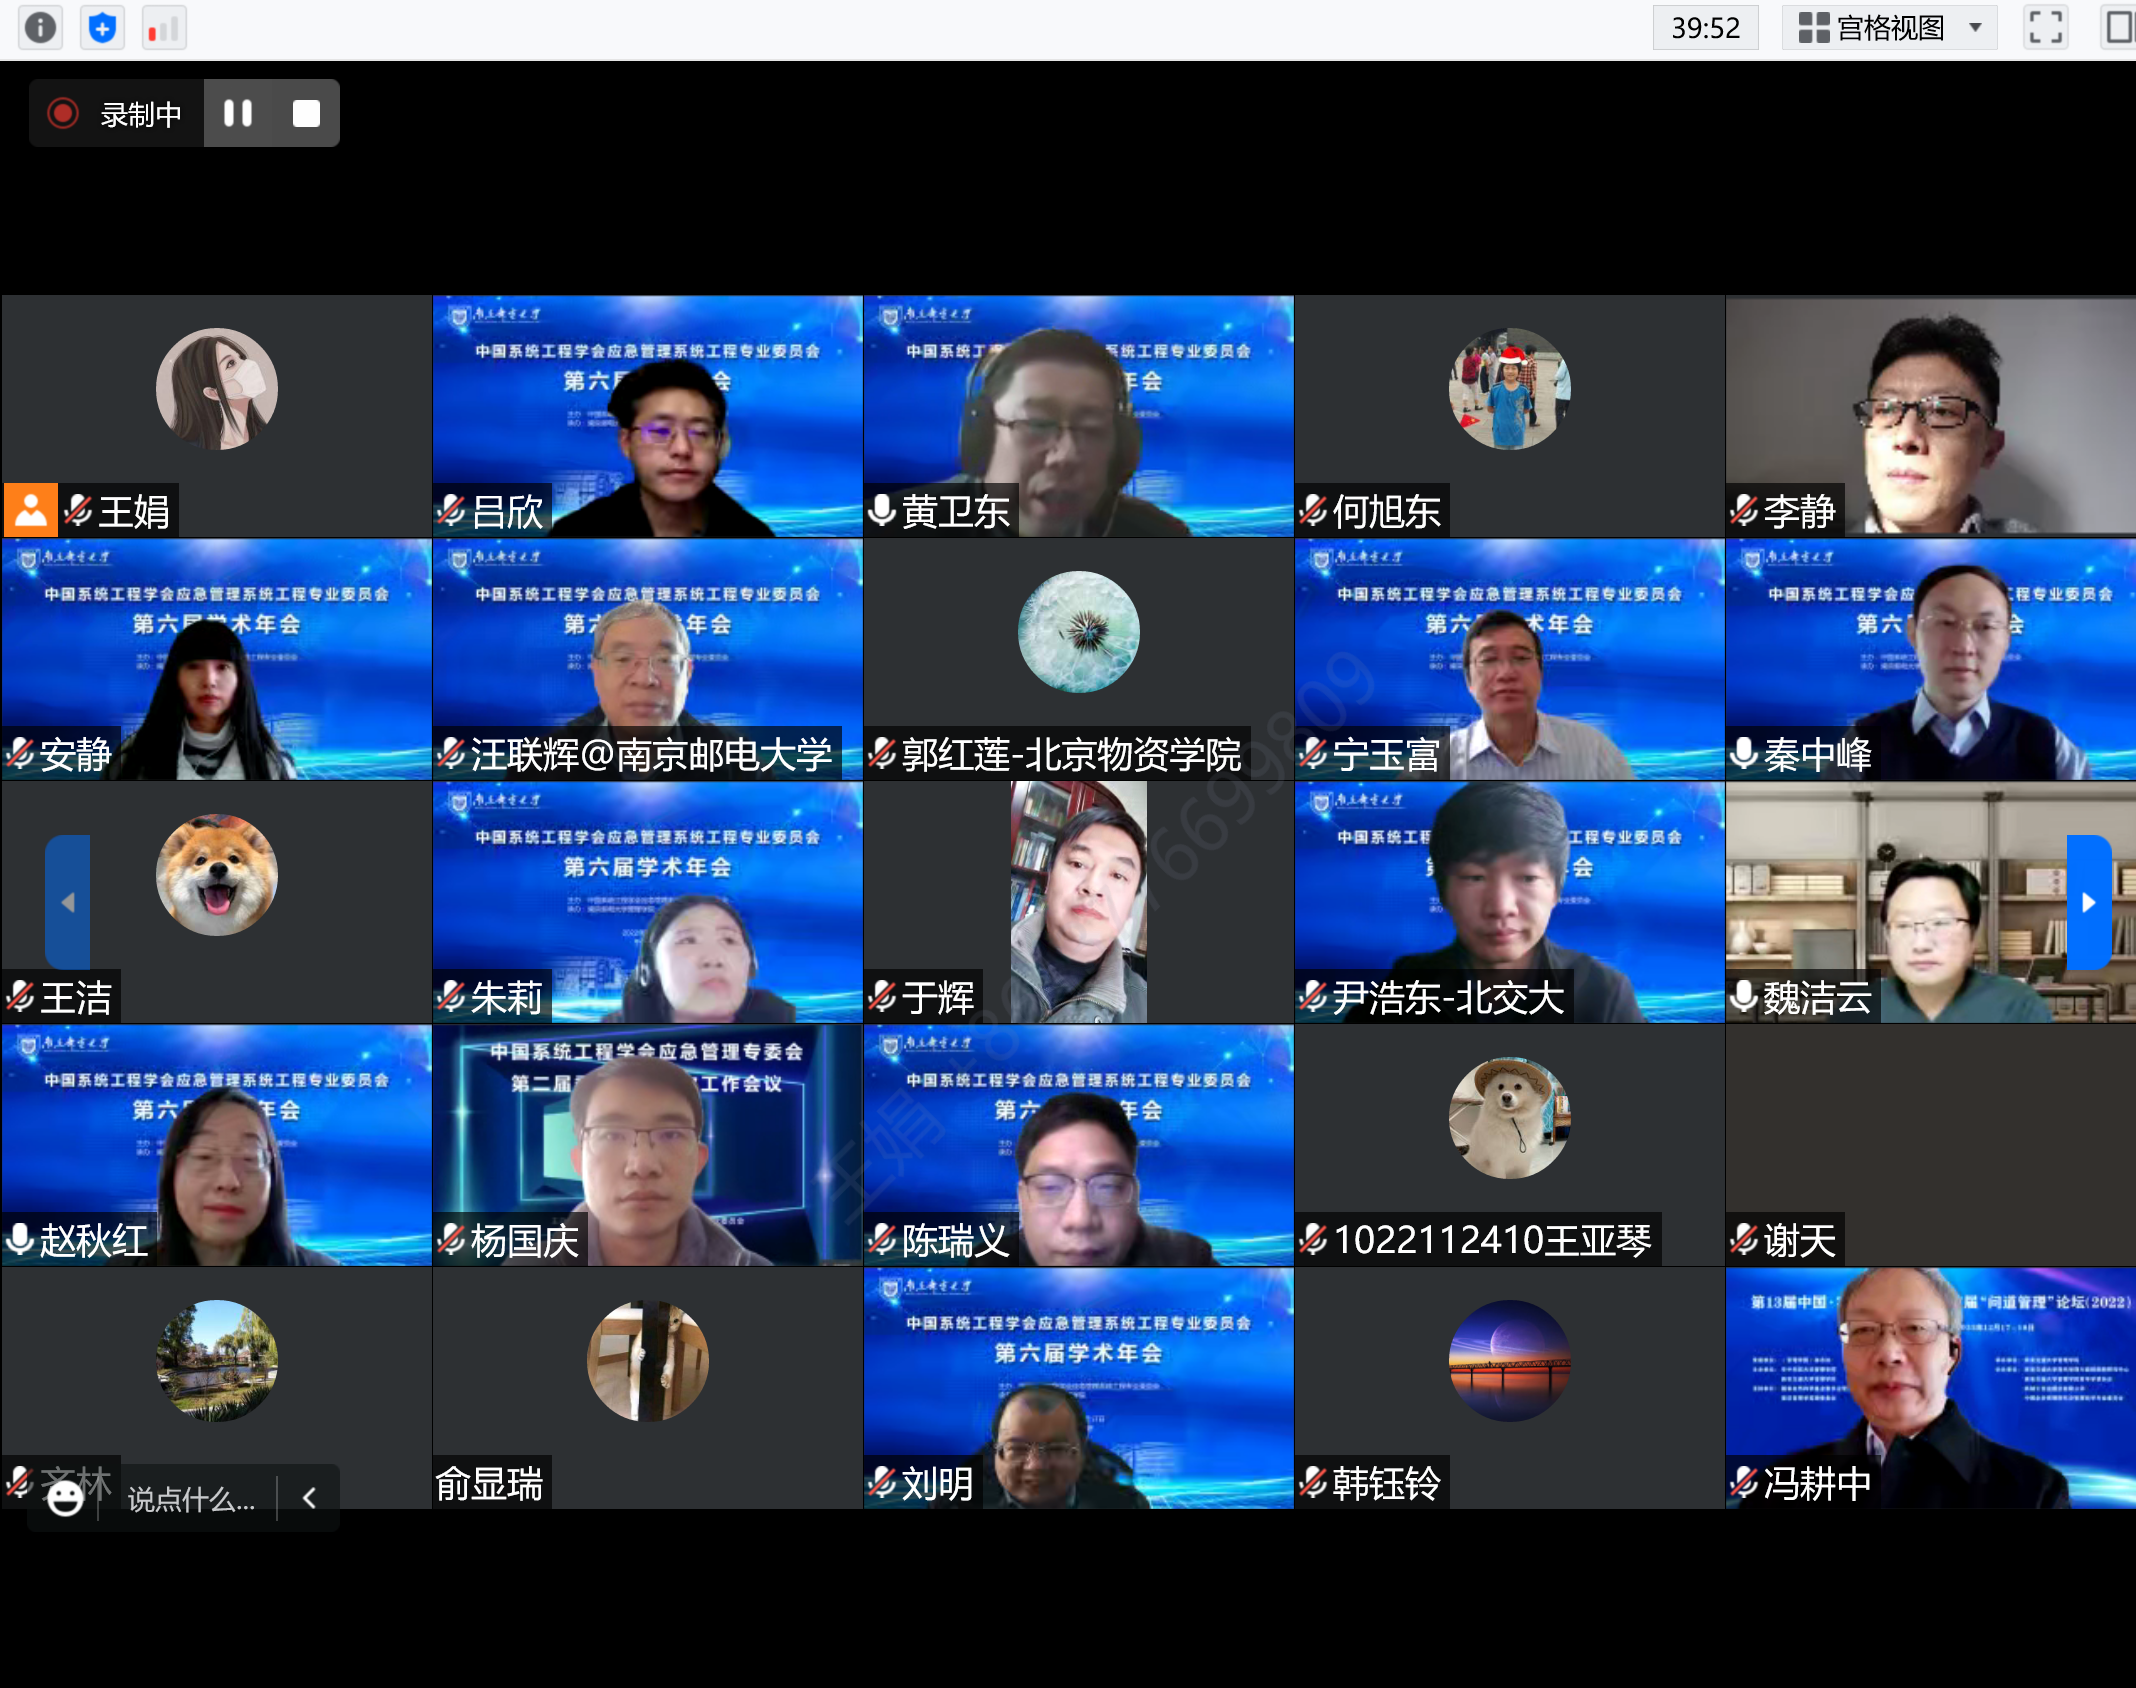Check the network signal status icon
Image resolution: width=2136 pixels, height=1688 pixels.
pos(164,27)
